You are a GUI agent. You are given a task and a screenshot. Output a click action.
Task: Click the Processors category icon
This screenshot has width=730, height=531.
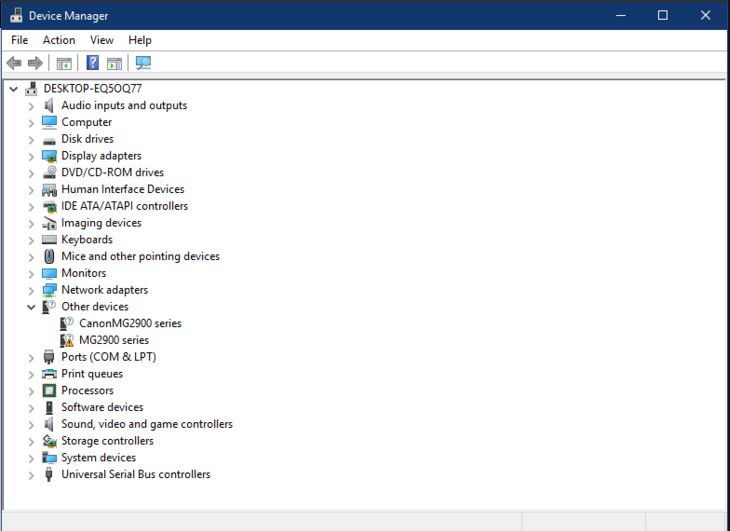50,391
